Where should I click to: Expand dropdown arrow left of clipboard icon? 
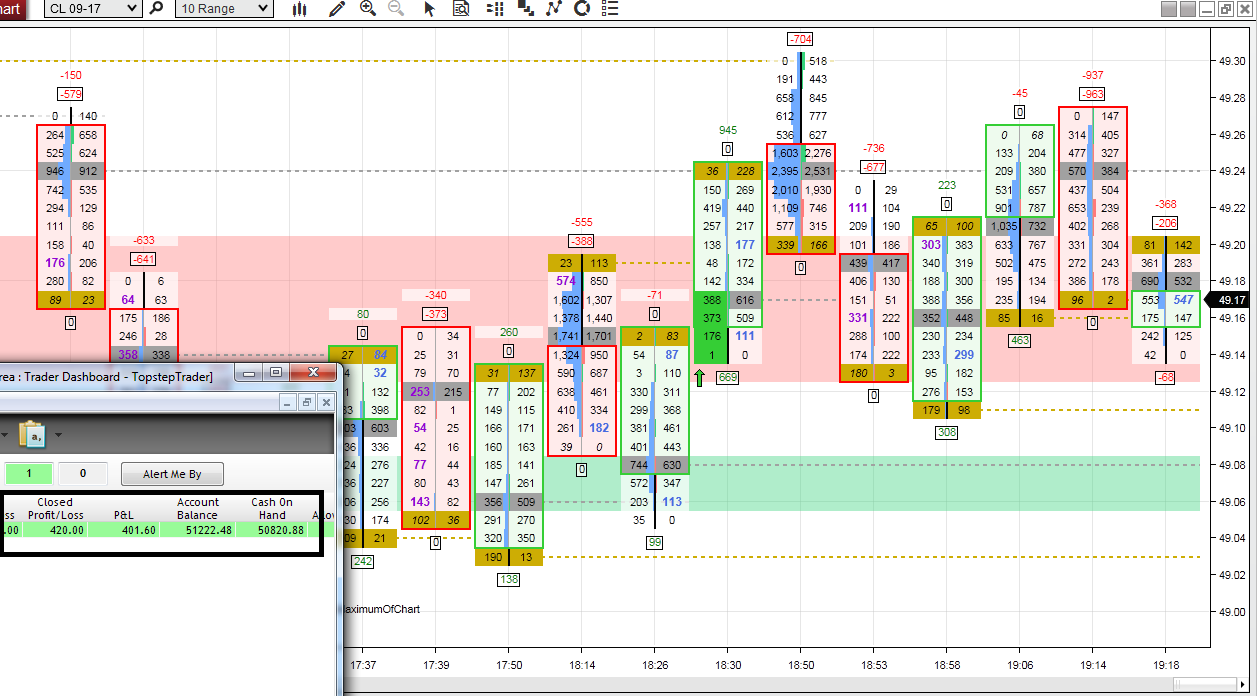(3, 435)
